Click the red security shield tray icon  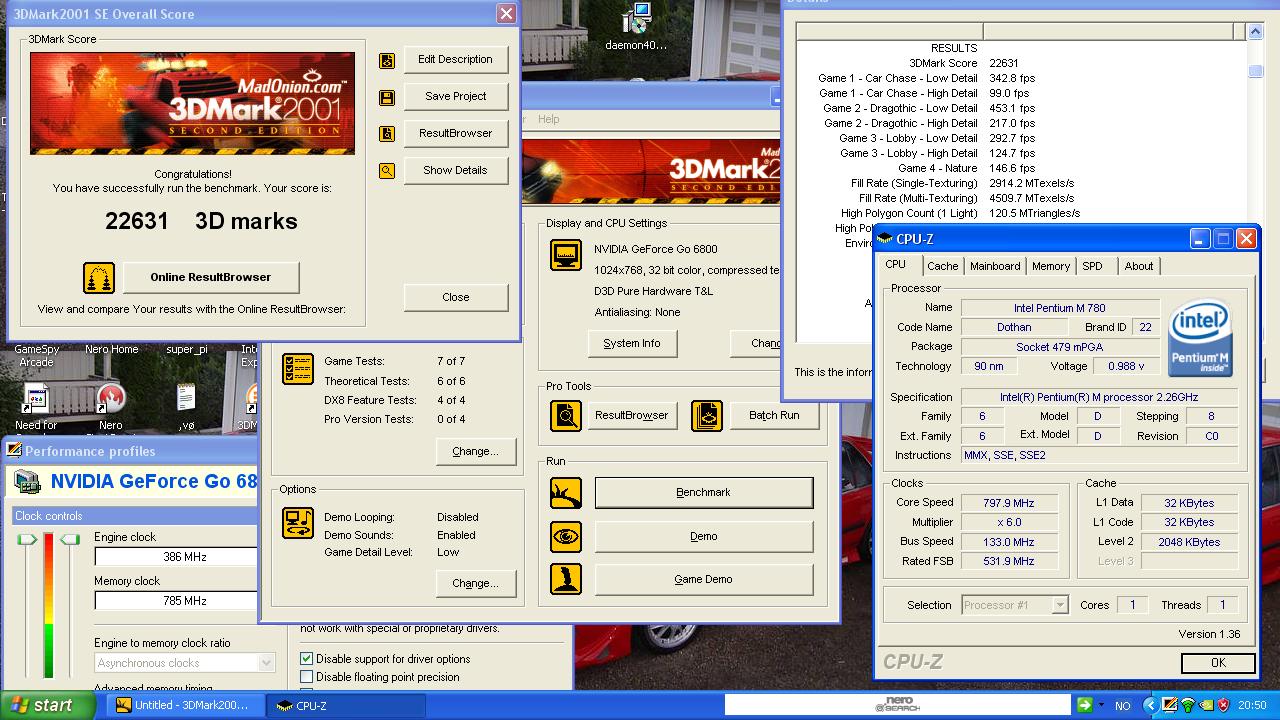pos(1223,705)
